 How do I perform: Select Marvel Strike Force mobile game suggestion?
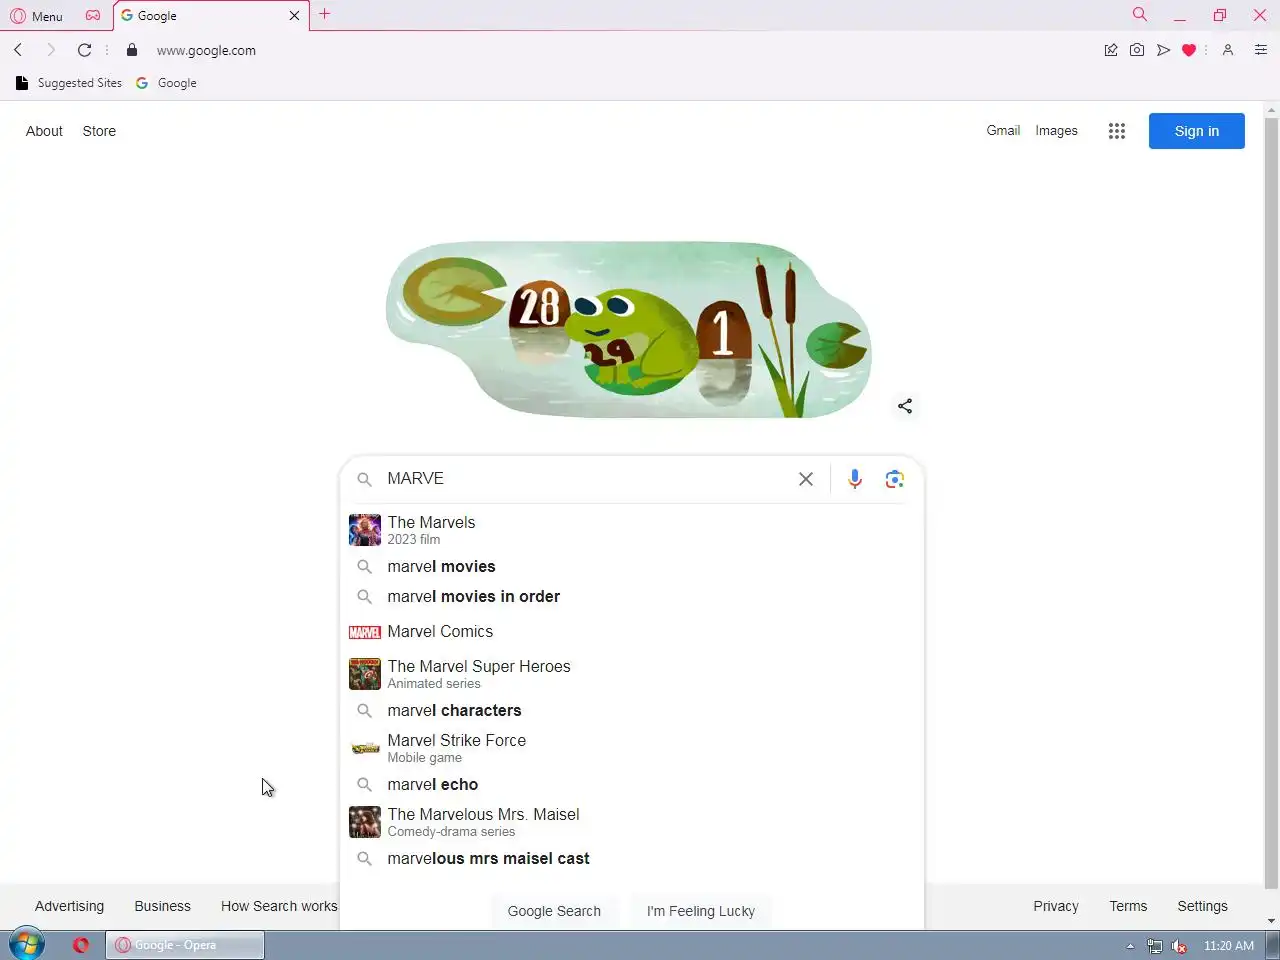point(632,748)
